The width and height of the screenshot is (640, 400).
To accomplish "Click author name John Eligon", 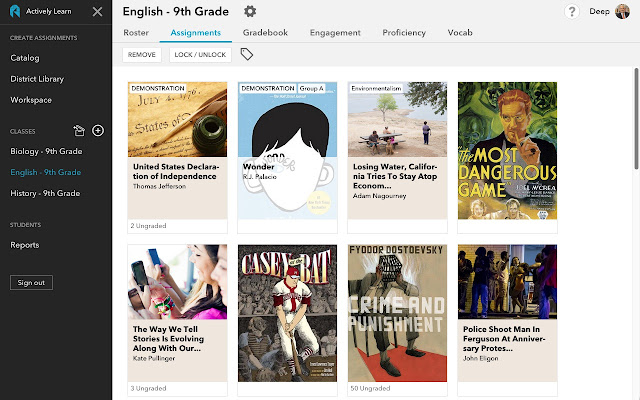I will pyautogui.click(x=480, y=358).
